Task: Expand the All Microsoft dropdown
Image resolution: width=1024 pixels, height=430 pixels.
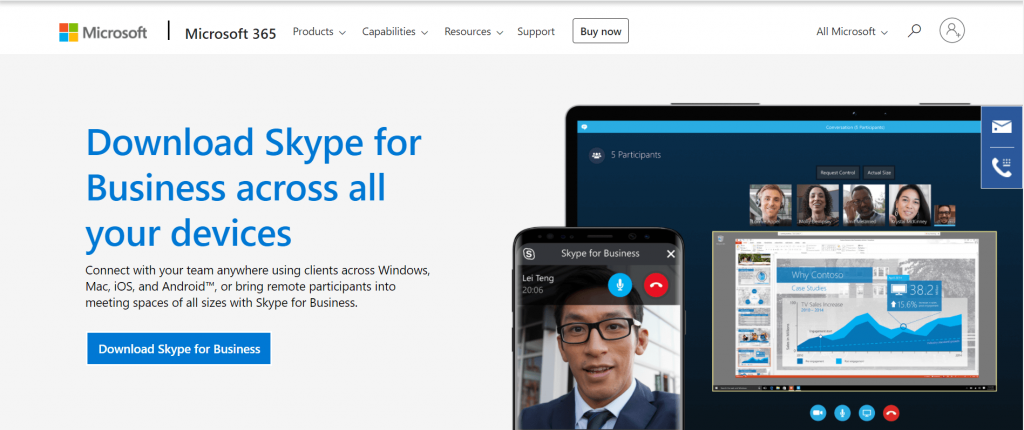Action: (x=852, y=31)
